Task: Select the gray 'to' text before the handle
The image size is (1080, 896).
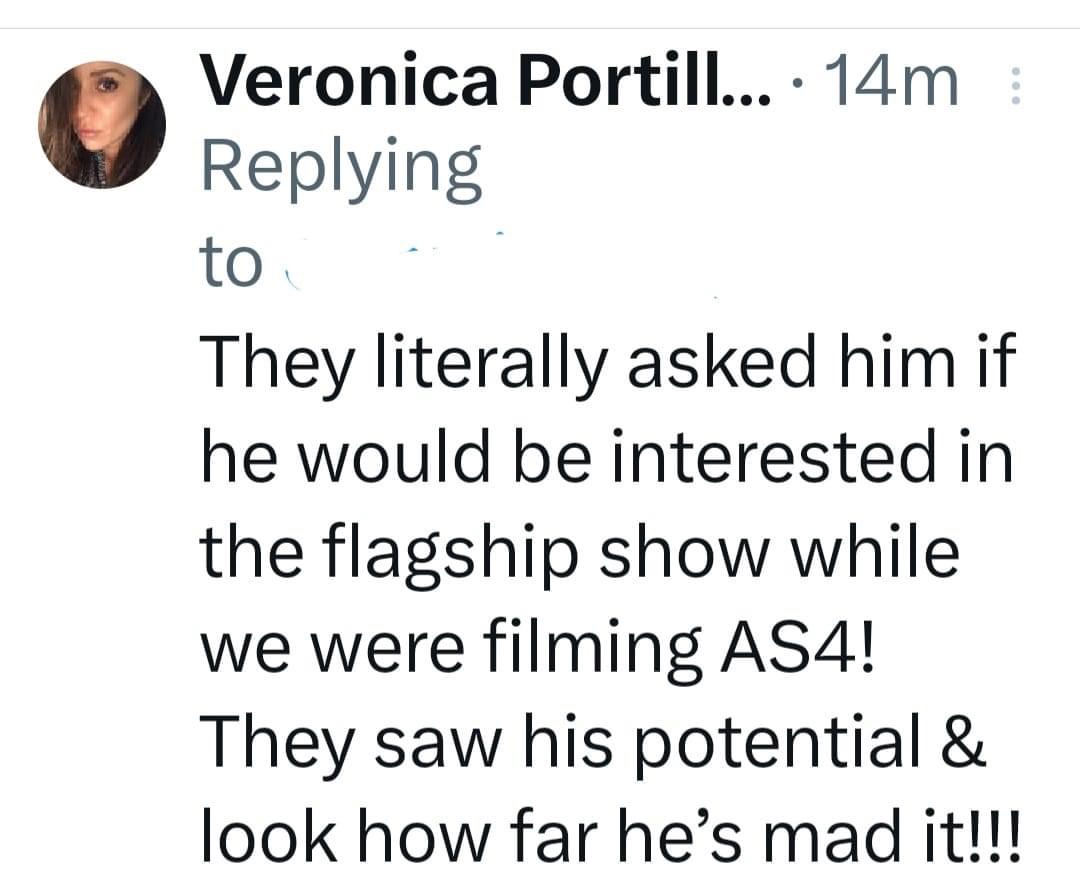Action: (231, 263)
